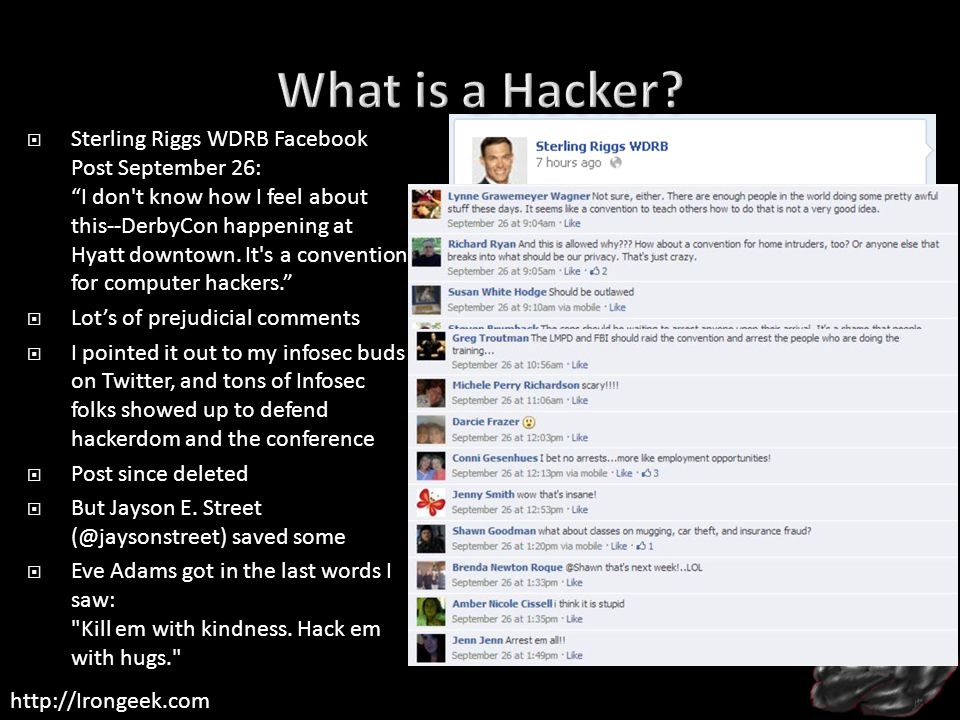Image resolution: width=960 pixels, height=720 pixels.
Task: Like Michele Perry Richardson's comment
Action: [579, 400]
